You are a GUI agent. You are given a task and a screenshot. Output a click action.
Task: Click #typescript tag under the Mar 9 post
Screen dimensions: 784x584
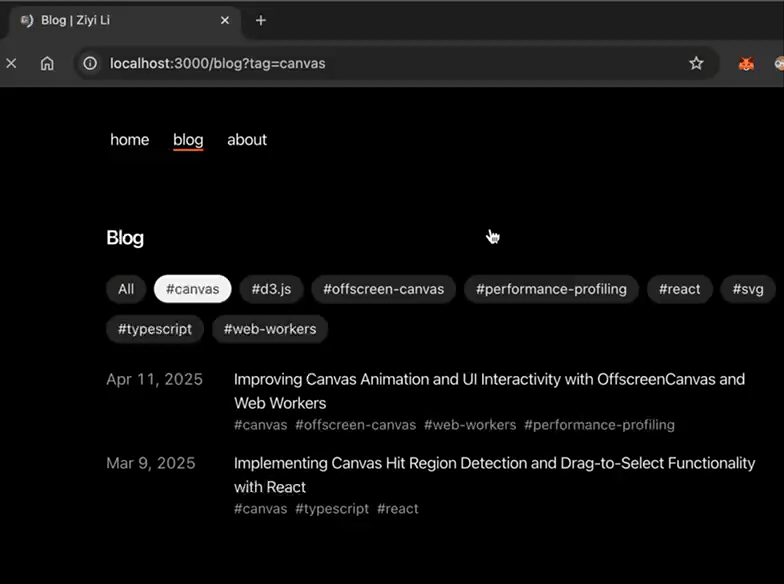(332, 509)
